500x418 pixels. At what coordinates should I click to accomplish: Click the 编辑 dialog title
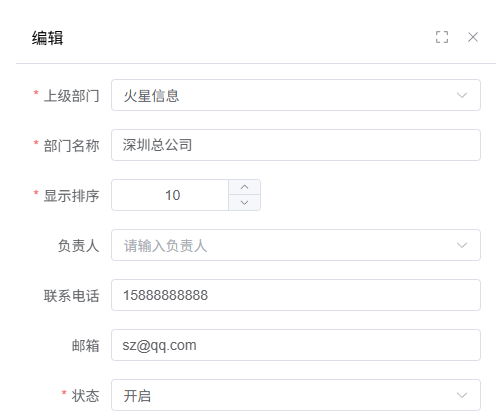(x=47, y=38)
